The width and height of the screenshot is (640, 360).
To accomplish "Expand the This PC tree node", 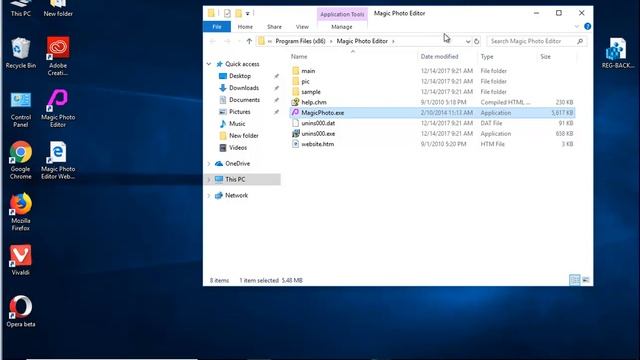I will coord(209,180).
